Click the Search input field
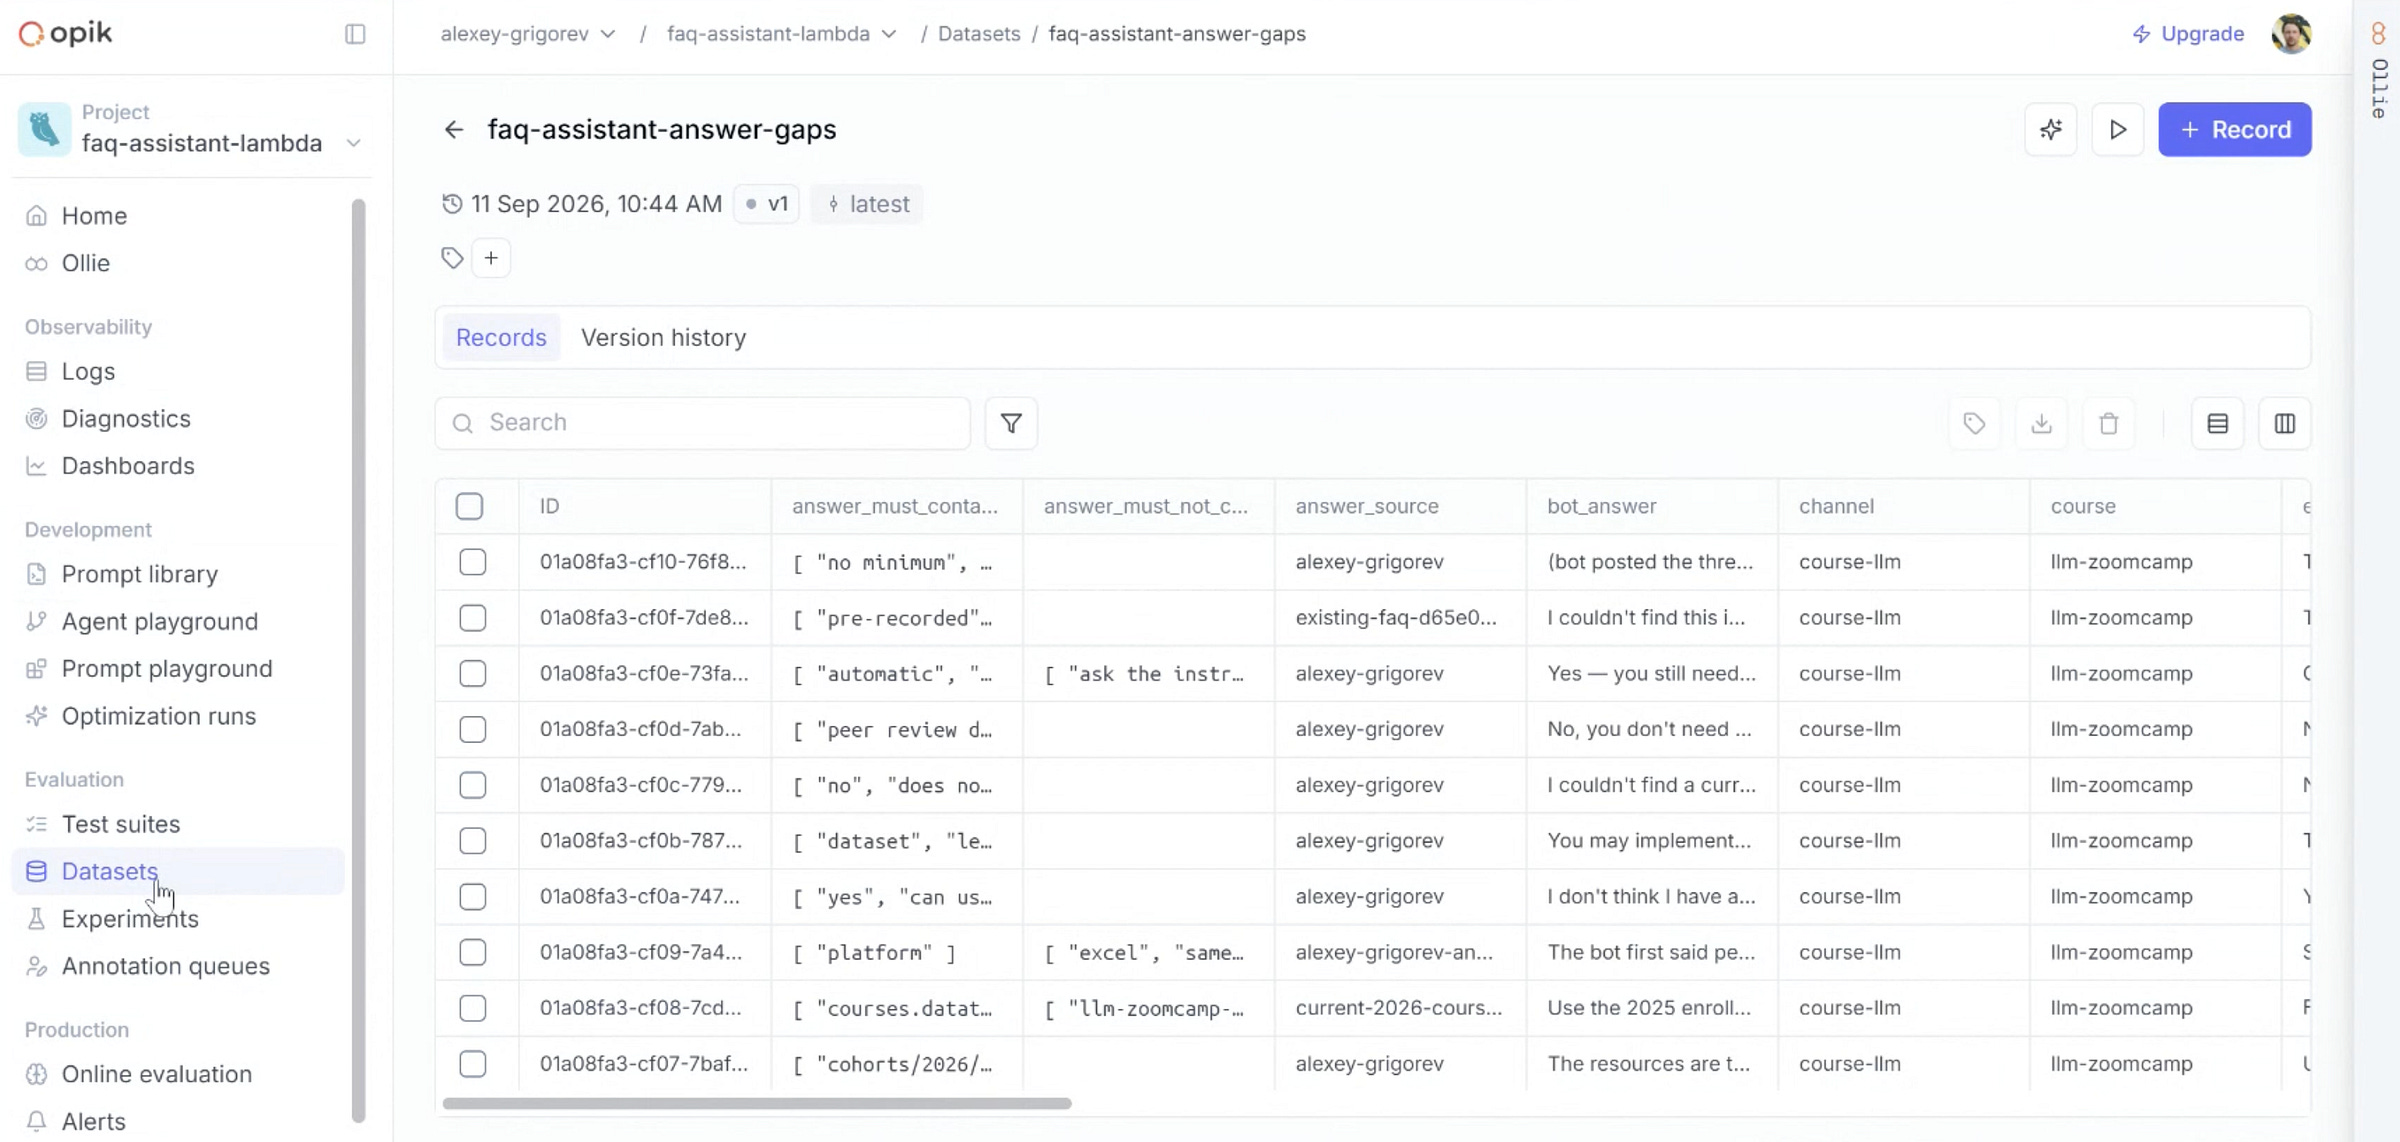Viewport: 2400px width, 1142px height. click(702, 423)
